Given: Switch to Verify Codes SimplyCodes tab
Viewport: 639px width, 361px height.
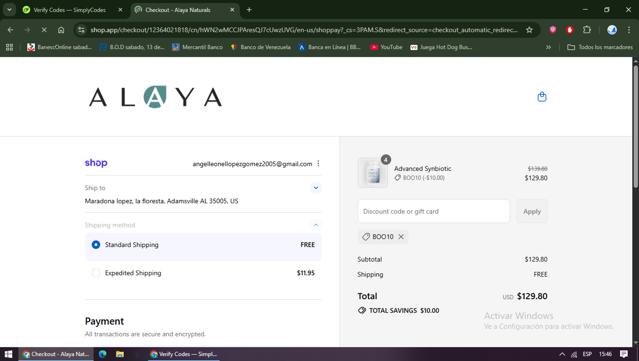Looking at the screenshot, I should coord(69,10).
